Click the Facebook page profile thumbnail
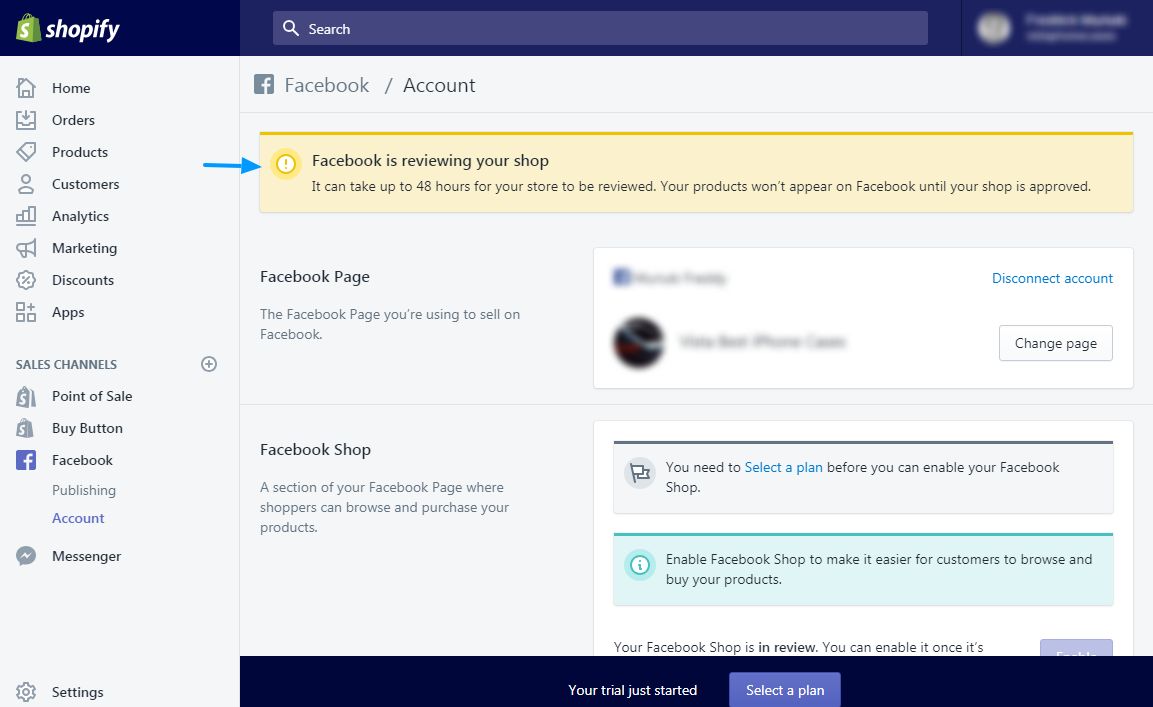The width and height of the screenshot is (1153, 707). coord(638,342)
